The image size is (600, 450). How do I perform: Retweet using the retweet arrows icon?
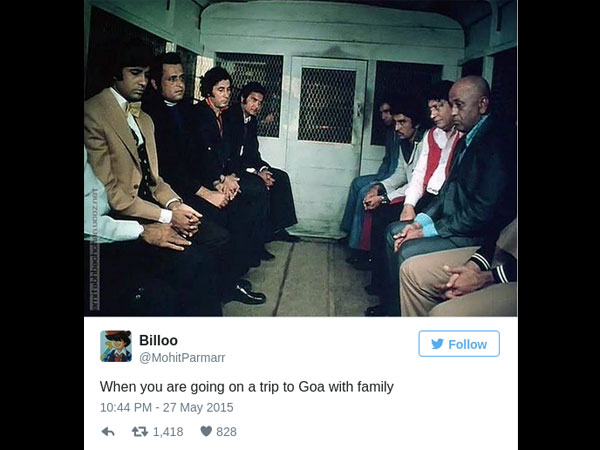[x=140, y=432]
